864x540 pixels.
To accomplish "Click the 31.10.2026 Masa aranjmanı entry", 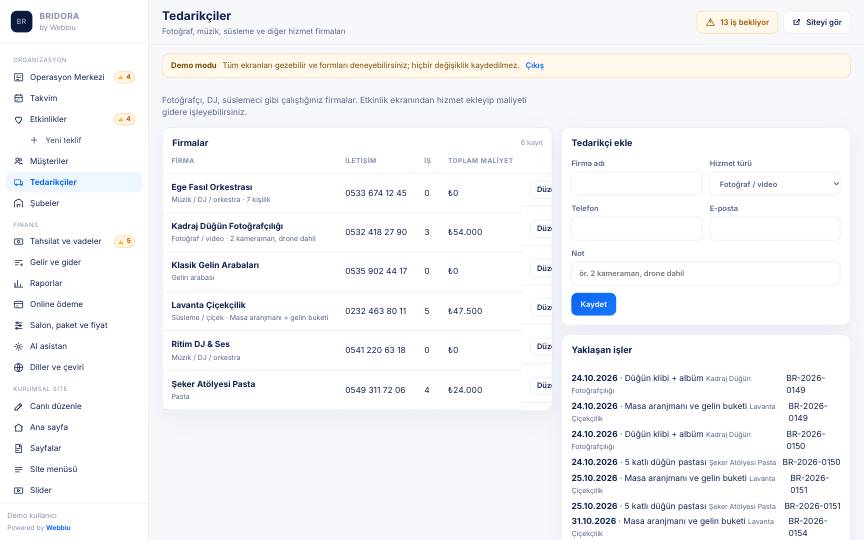I will pyautogui.click(x=706, y=527).
